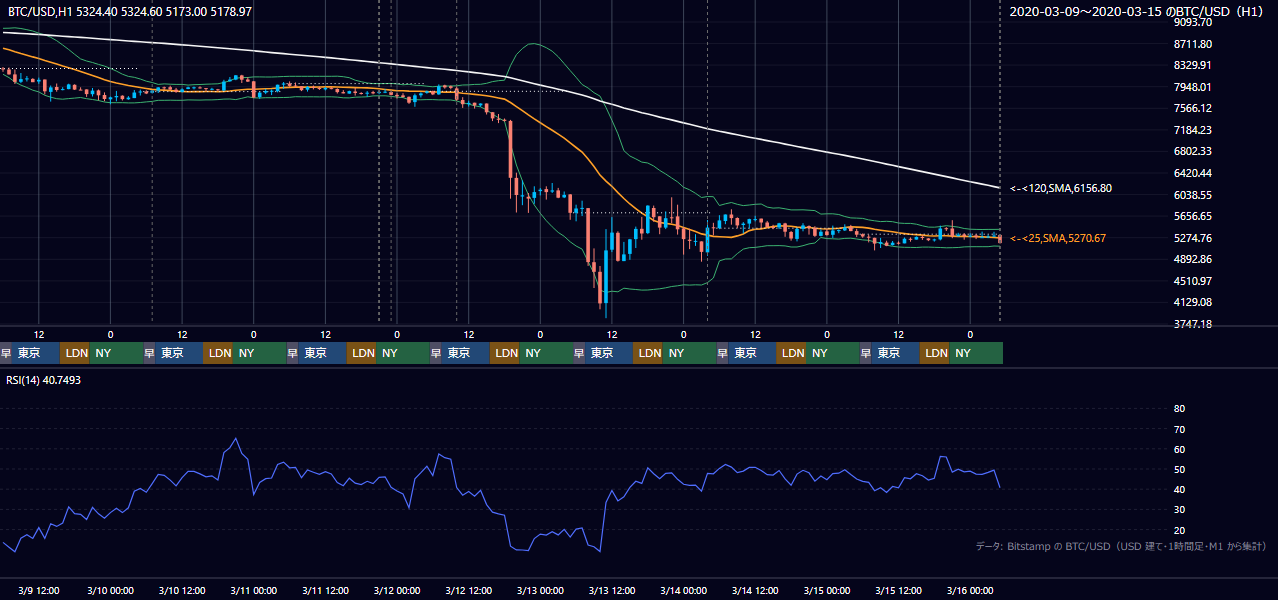Select the 3/15 12:00 date label
This screenshot has height=600, width=1278.
898,590
